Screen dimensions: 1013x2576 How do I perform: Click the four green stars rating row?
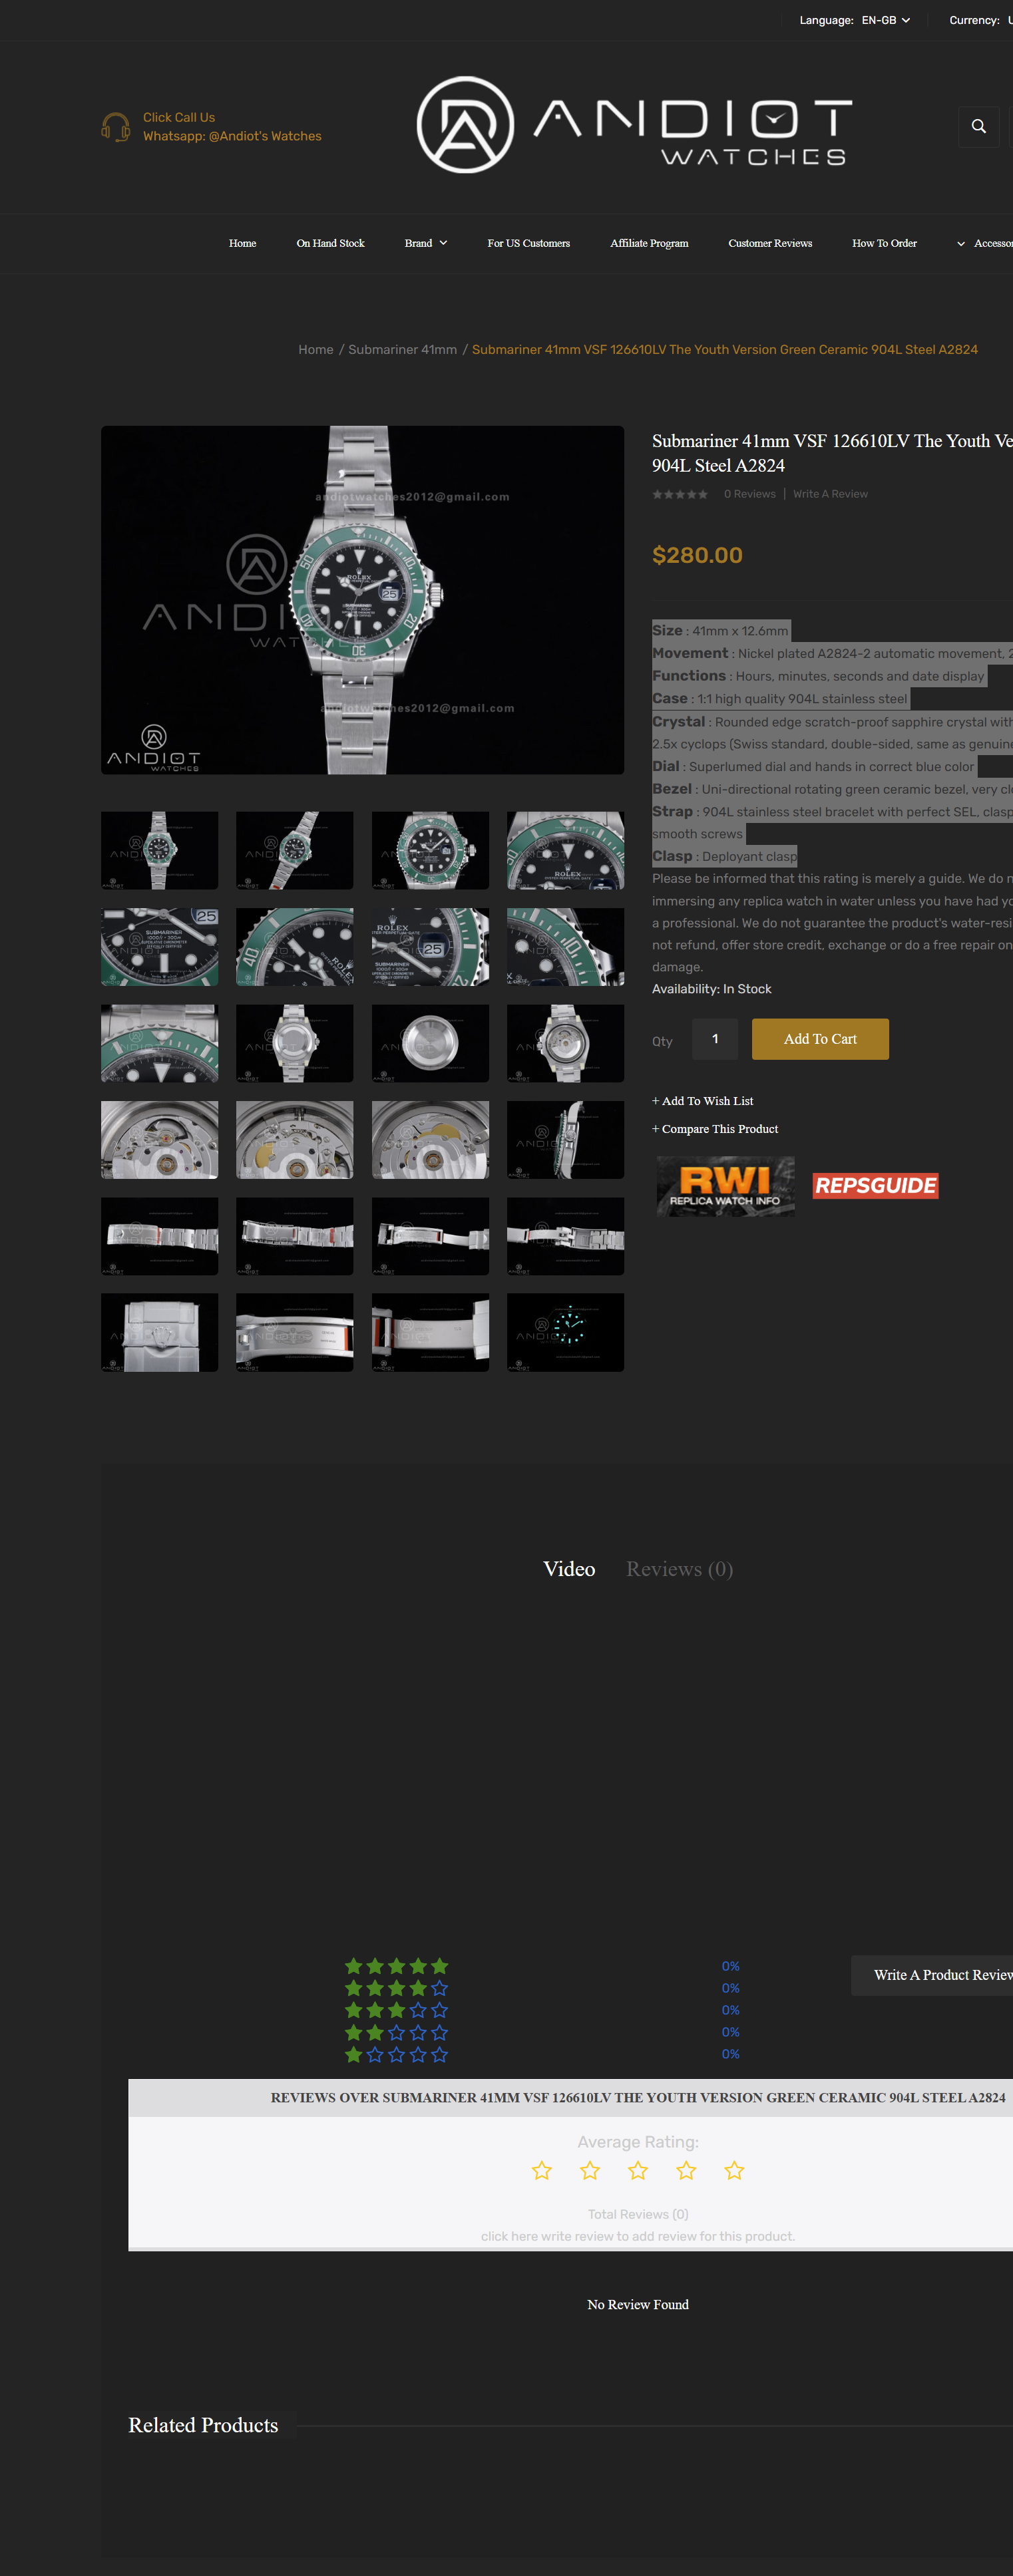pos(396,1988)
